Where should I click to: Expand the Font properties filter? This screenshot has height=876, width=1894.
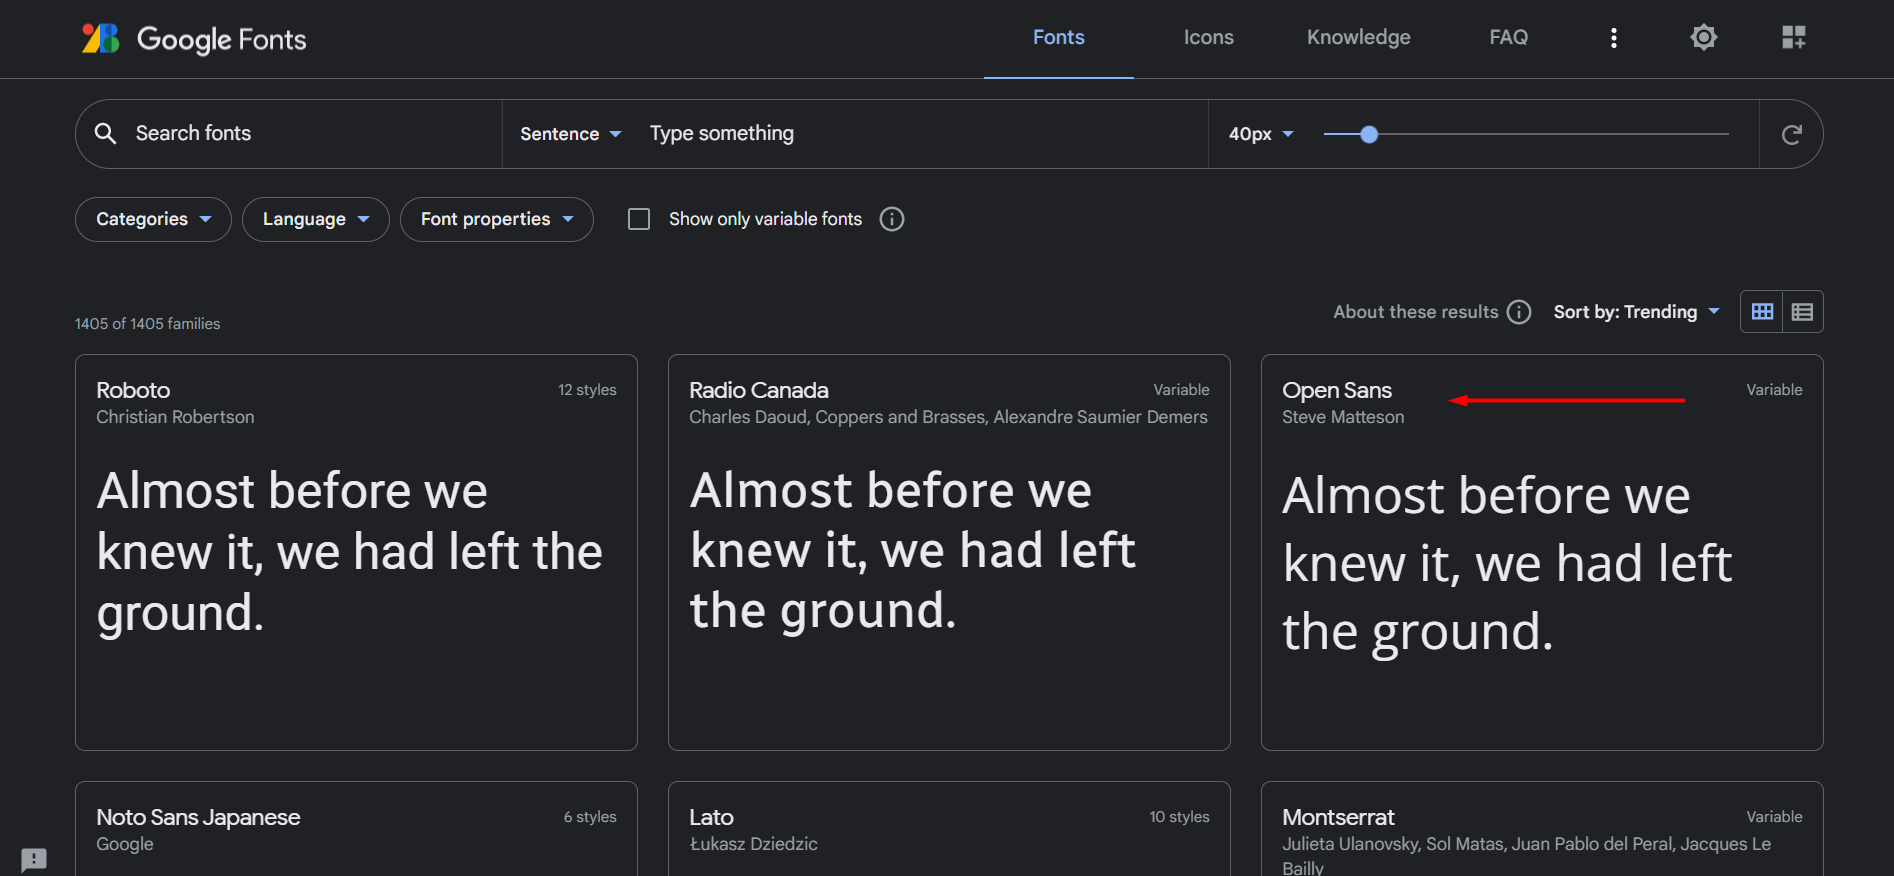(496, 219)
